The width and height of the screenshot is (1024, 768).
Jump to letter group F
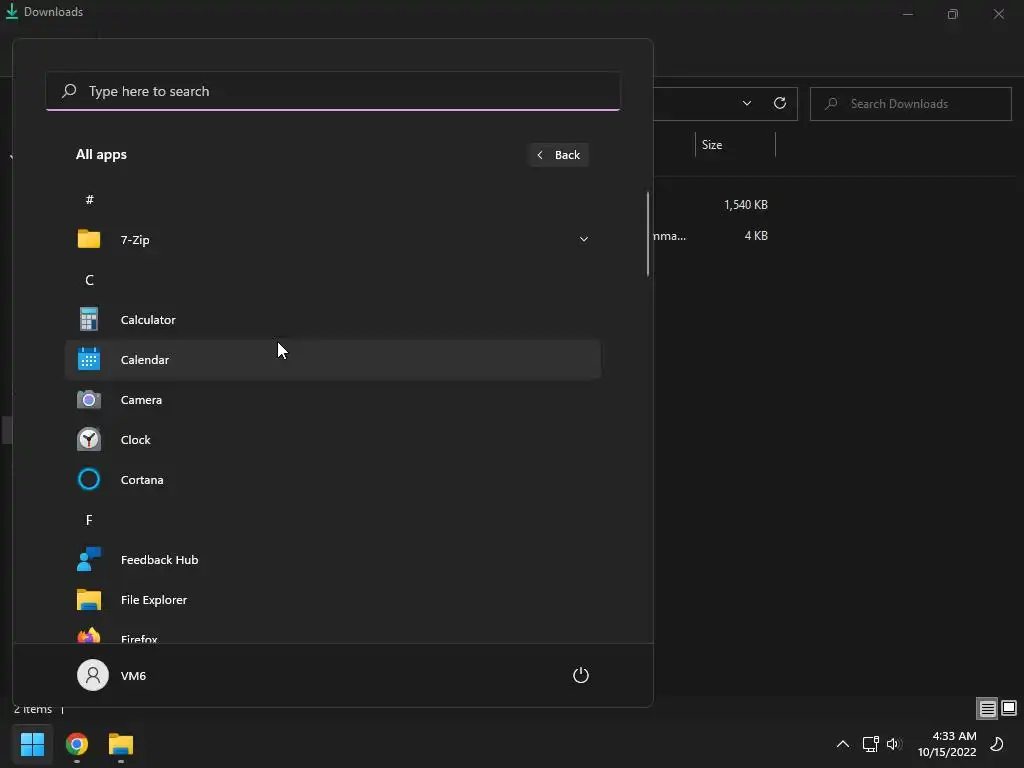(x=89, y=520)
